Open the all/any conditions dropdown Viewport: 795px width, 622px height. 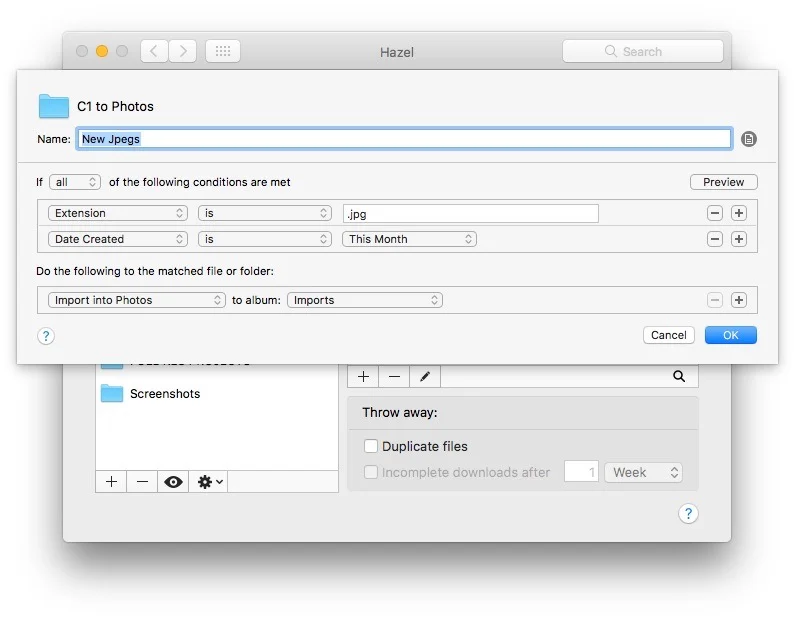click(75, 182)
